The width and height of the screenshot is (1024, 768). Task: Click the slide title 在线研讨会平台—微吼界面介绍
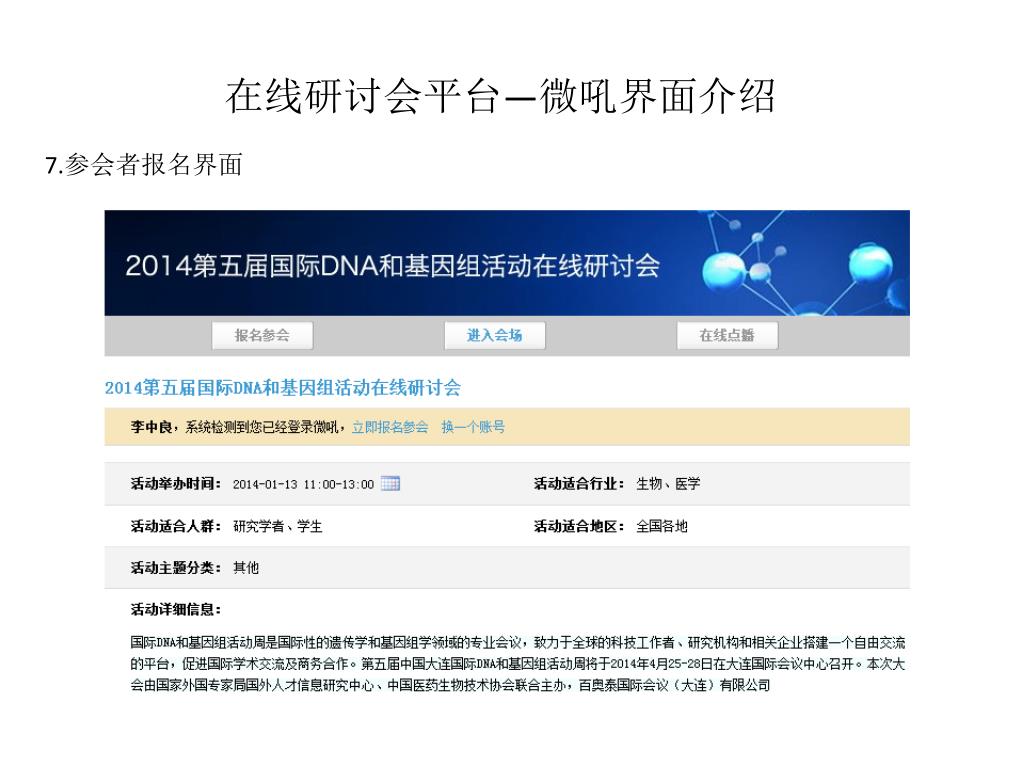(x=500, y=96)
